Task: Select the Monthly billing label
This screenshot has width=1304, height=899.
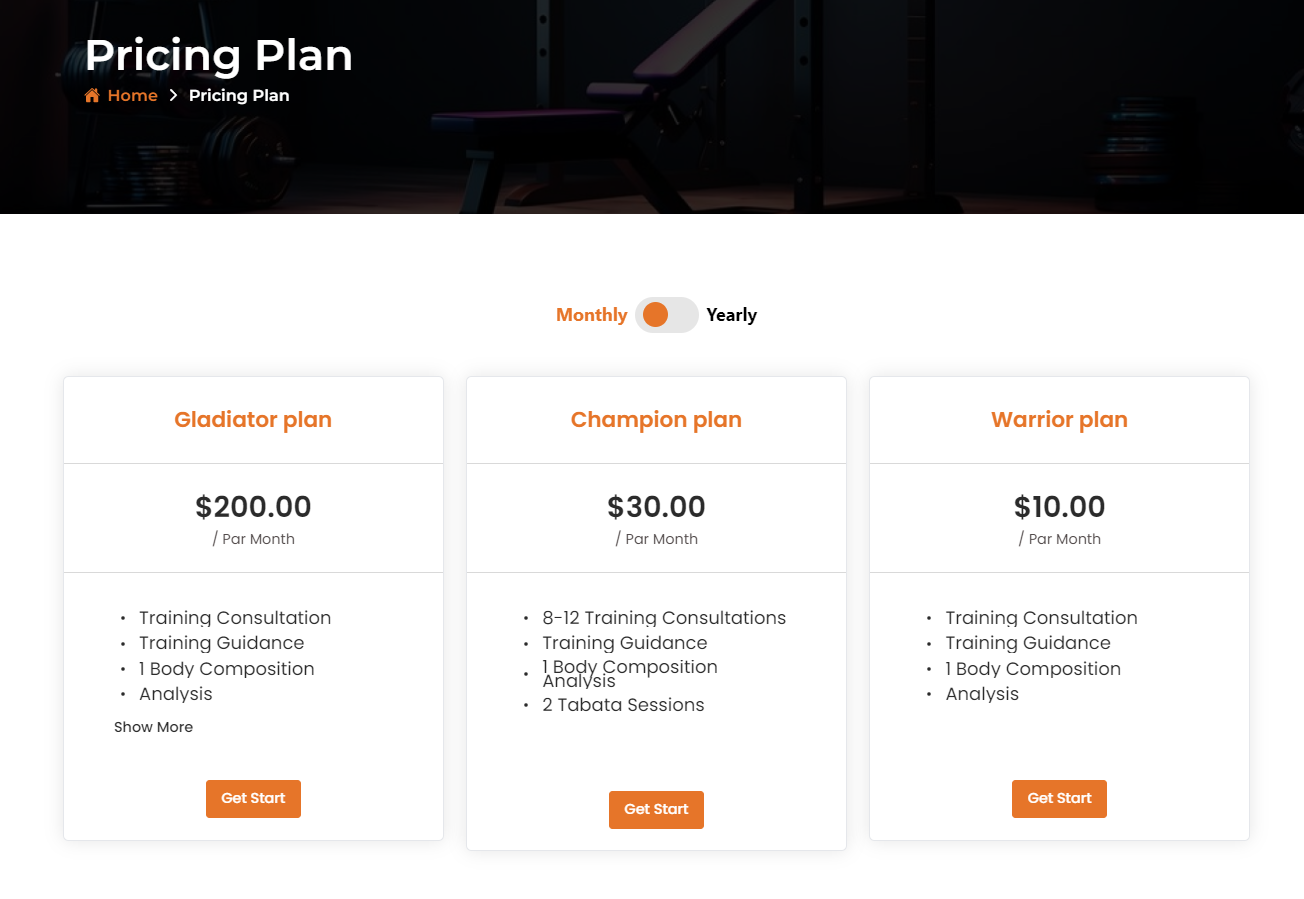Action: pyautogui.click(x=591, y=314)
